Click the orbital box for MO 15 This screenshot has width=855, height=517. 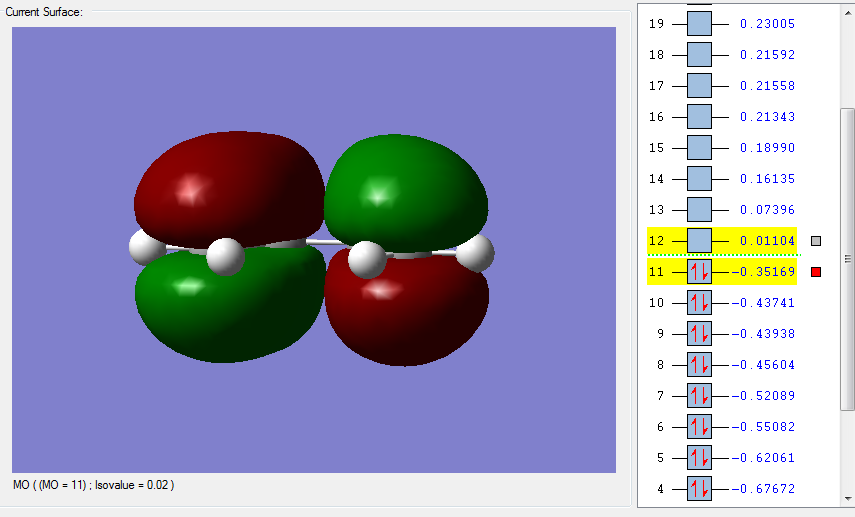(x=699, y=148)
